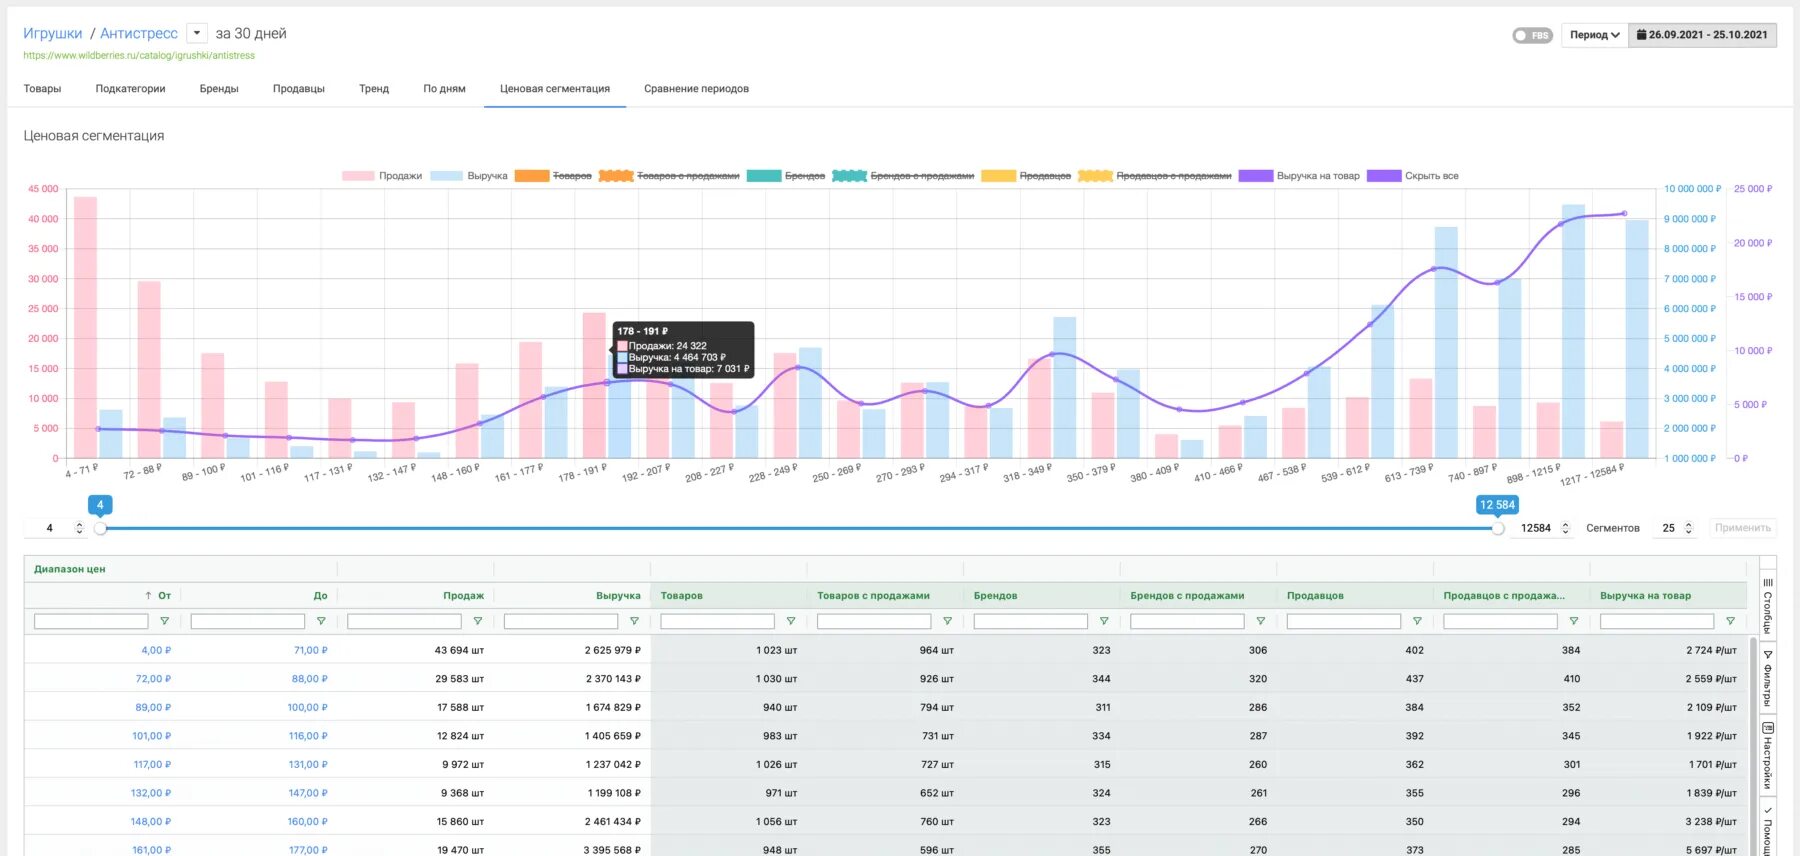Open filter icon for the Брендов column
Screen dimensions: 1800x856
point(1104,621)
